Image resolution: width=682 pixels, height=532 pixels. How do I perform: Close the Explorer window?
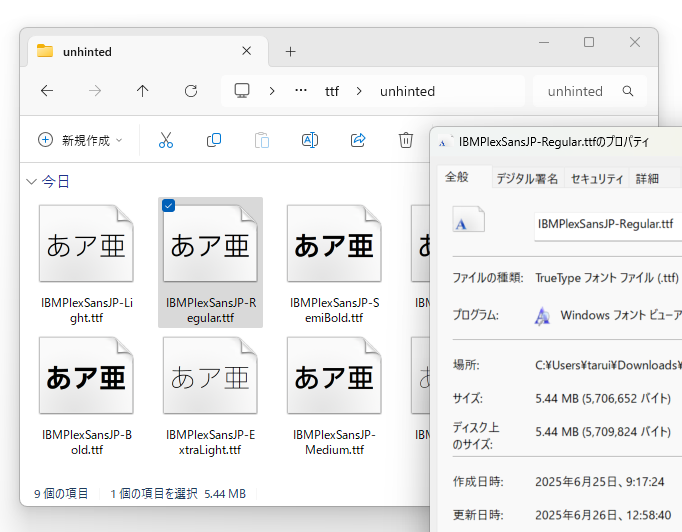point(635,42)
